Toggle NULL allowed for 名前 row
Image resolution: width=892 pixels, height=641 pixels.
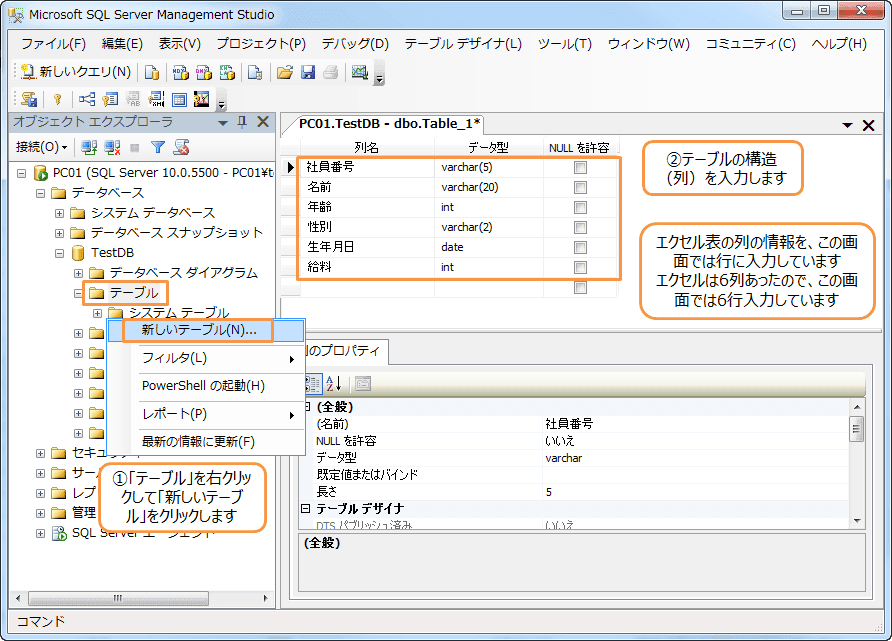[580, 187]
